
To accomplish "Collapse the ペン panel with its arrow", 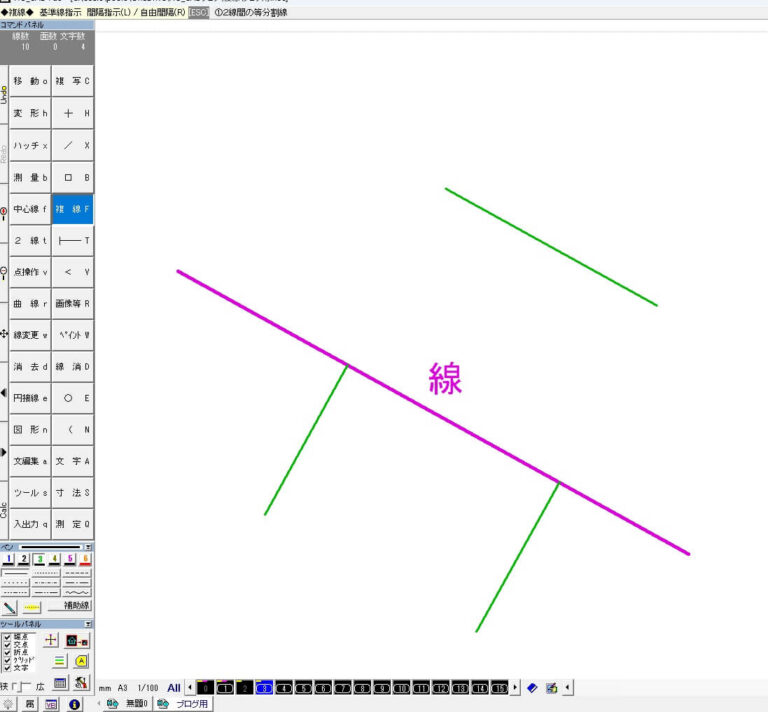I will 88,547.
